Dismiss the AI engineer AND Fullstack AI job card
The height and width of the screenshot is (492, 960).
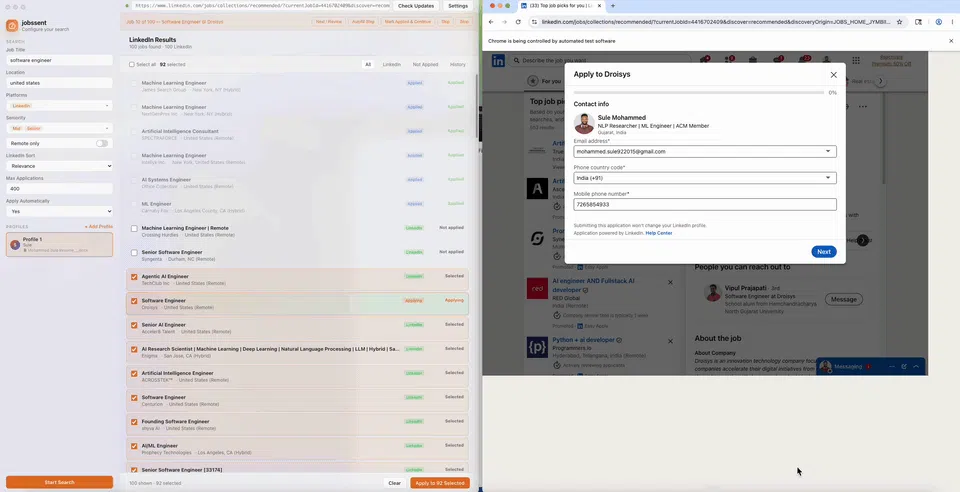pos(670,282)
